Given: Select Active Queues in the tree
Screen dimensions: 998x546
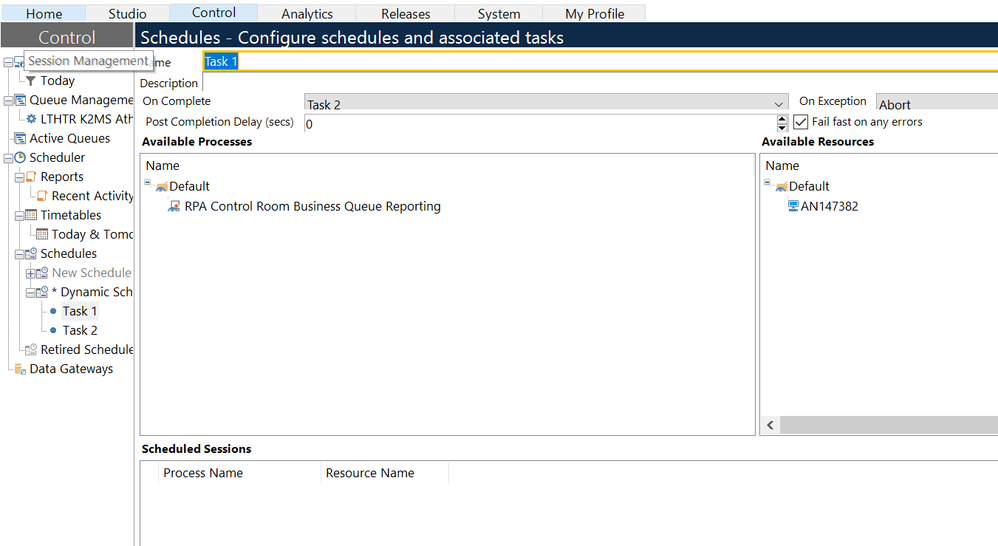Looking at the screenshot, I should pos(69,138).
